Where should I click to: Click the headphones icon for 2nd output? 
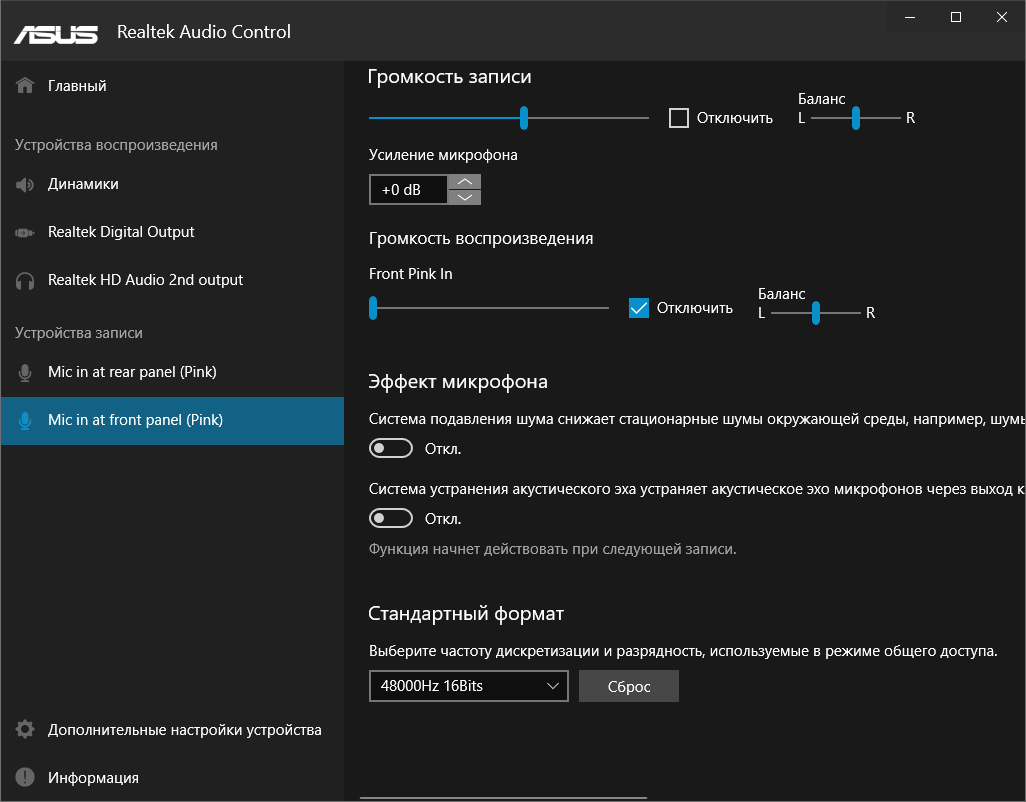click(25, 280)
